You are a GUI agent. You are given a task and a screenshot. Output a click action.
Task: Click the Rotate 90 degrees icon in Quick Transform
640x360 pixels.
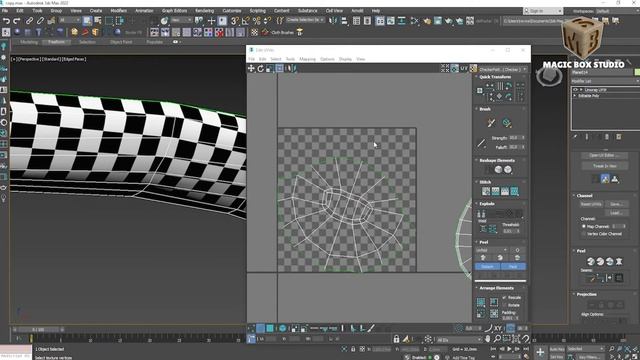(x=509, y=86)
